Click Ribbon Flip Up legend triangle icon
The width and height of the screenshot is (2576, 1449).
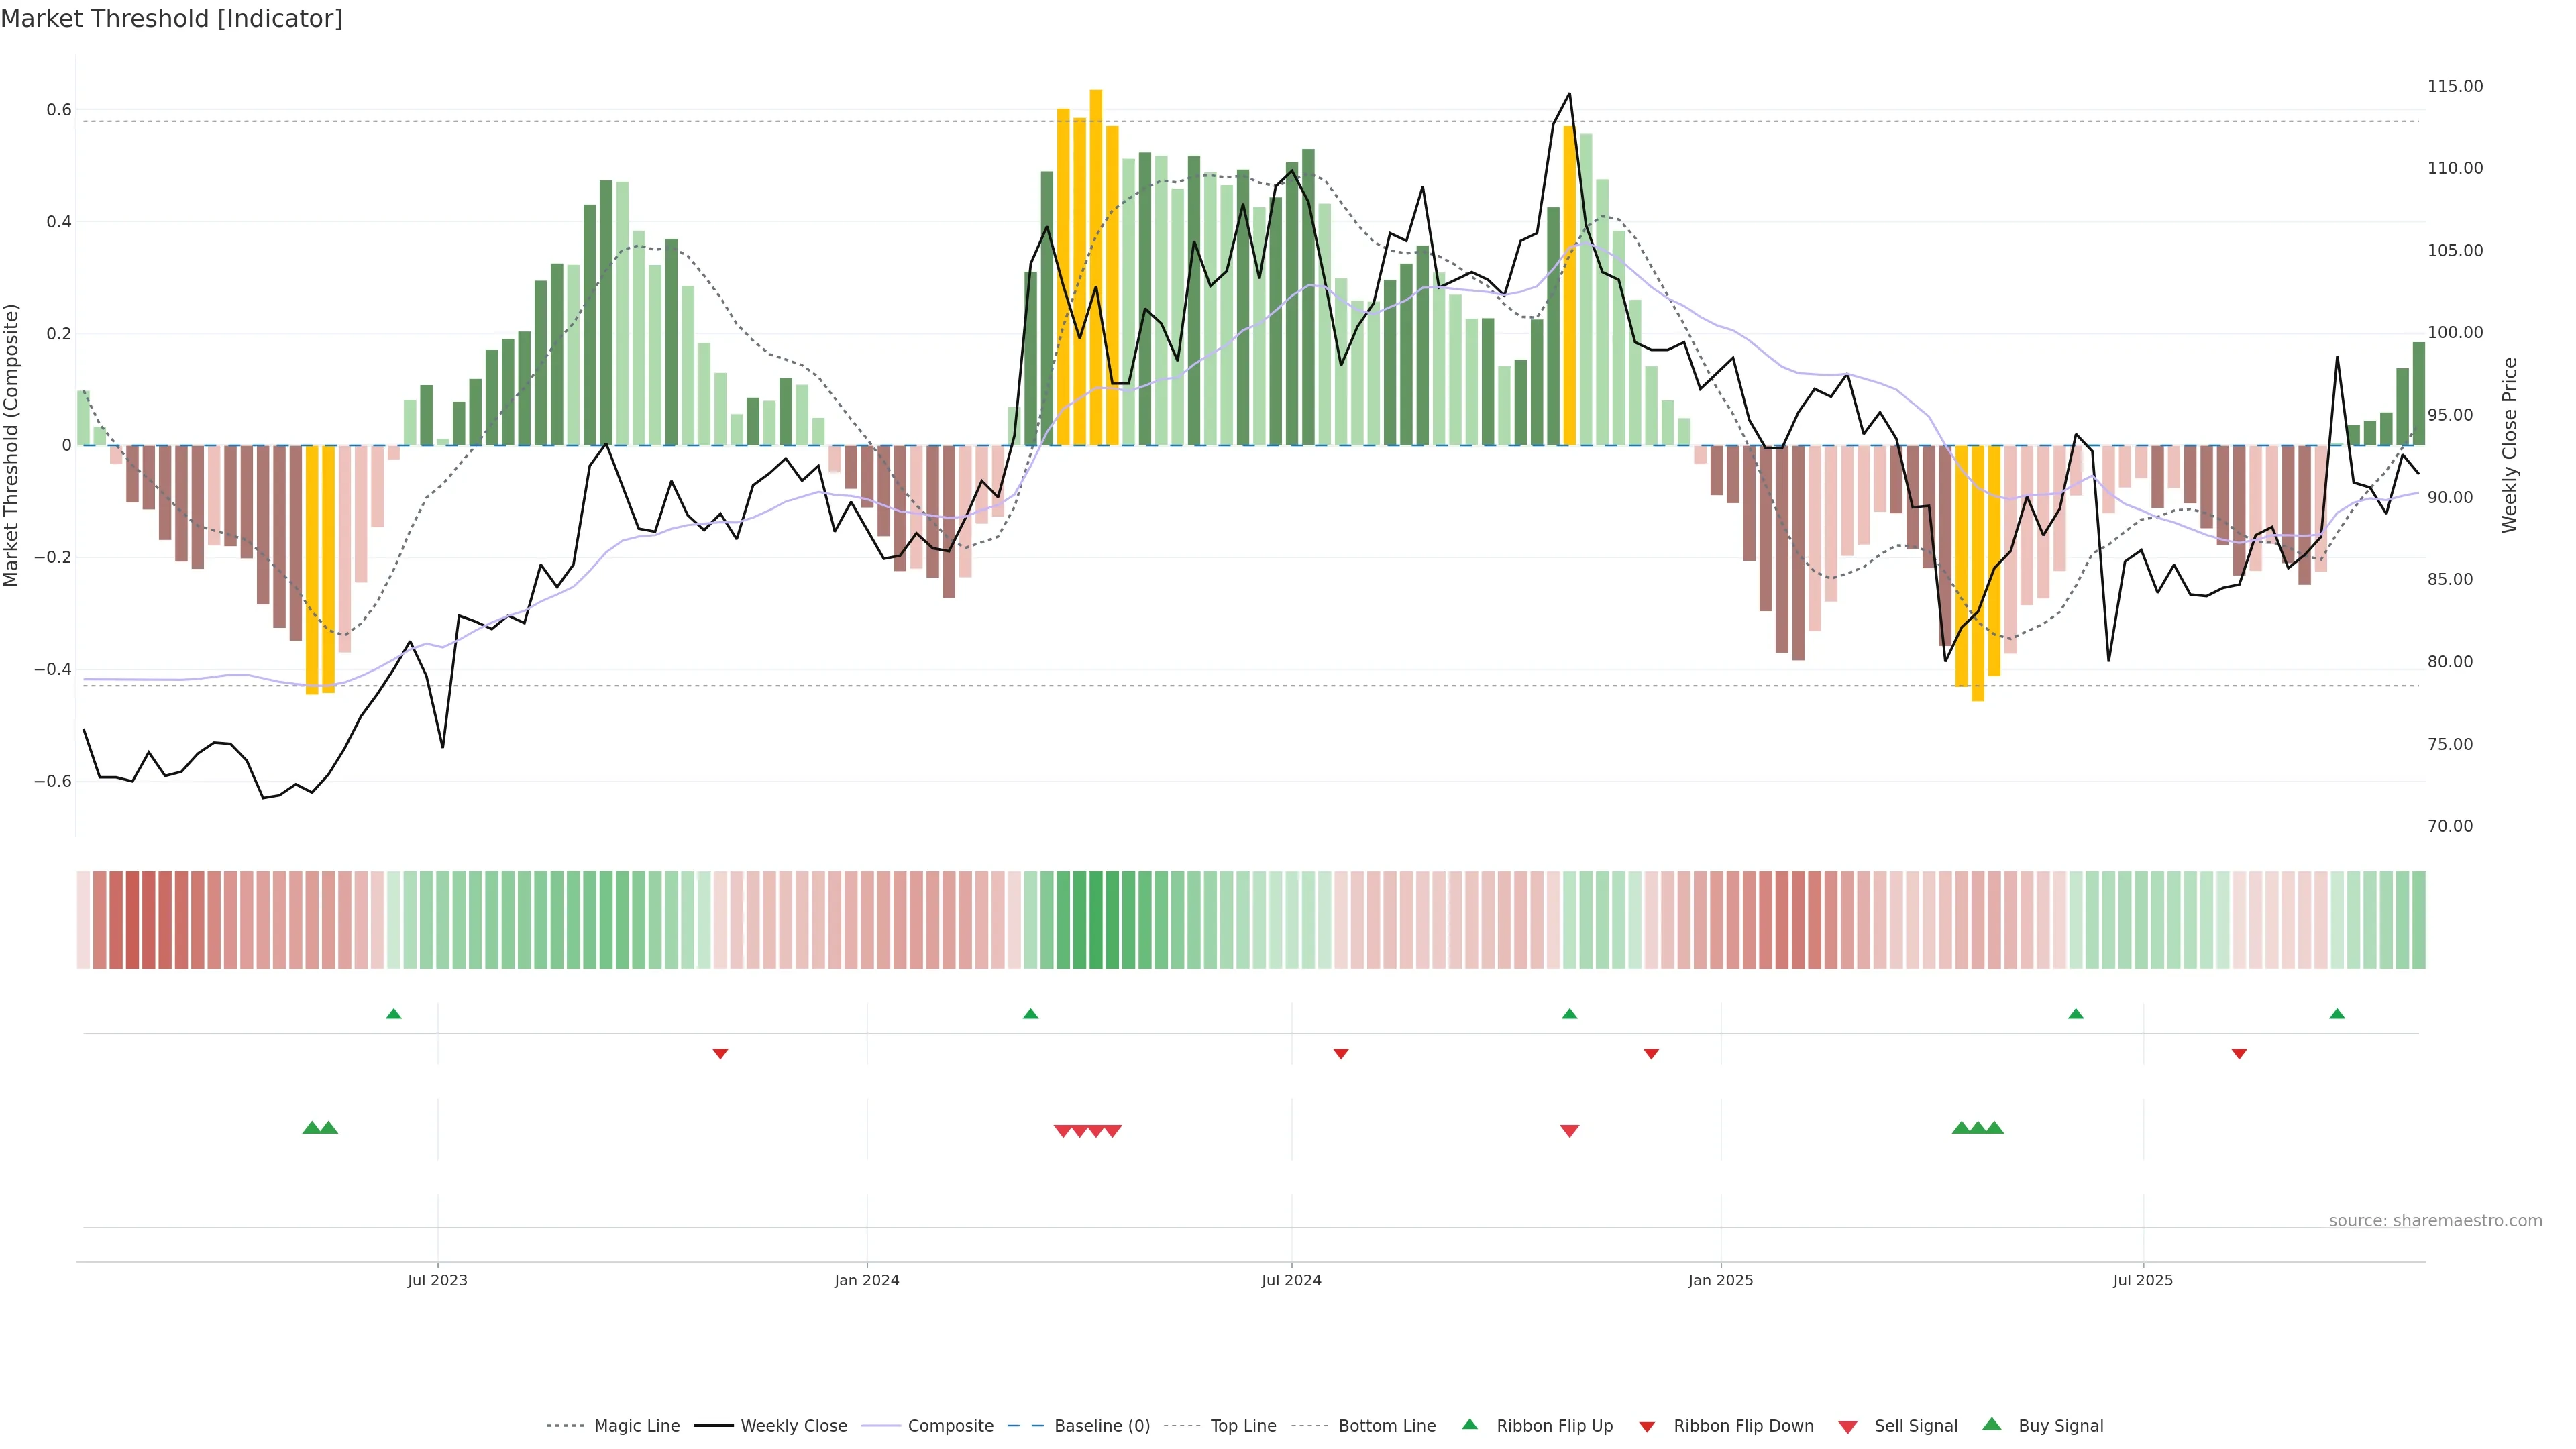click(x=1469, y=1424)
